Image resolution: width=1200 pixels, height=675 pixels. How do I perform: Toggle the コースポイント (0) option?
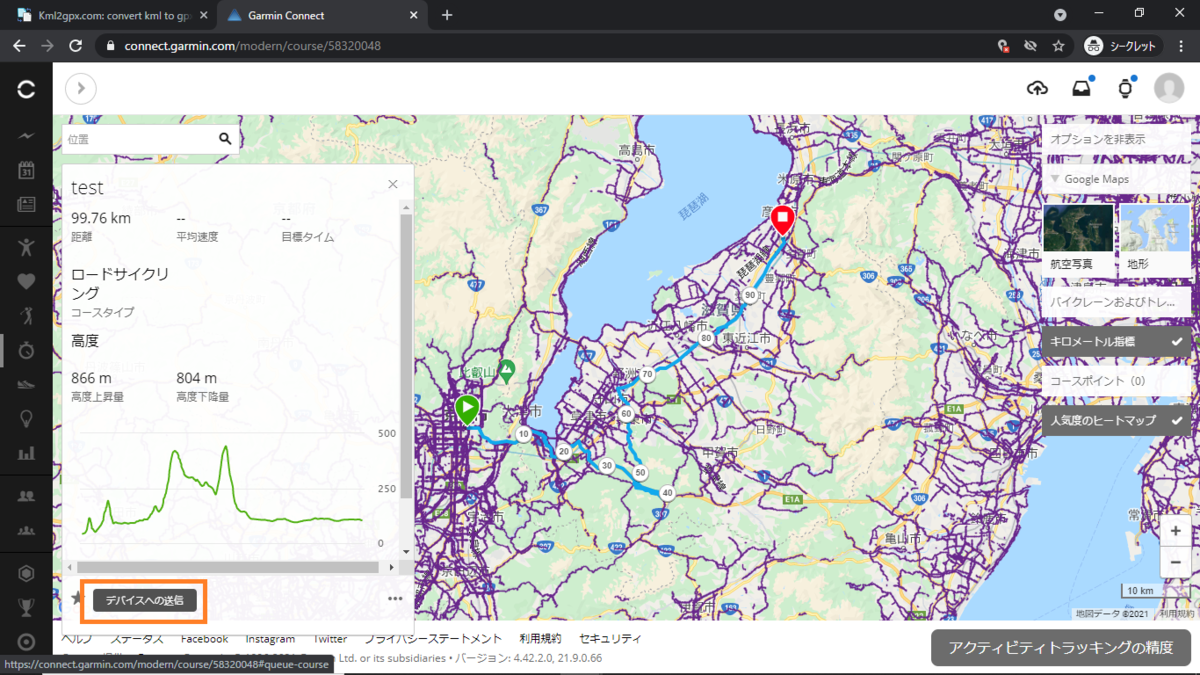[1116, 381]
